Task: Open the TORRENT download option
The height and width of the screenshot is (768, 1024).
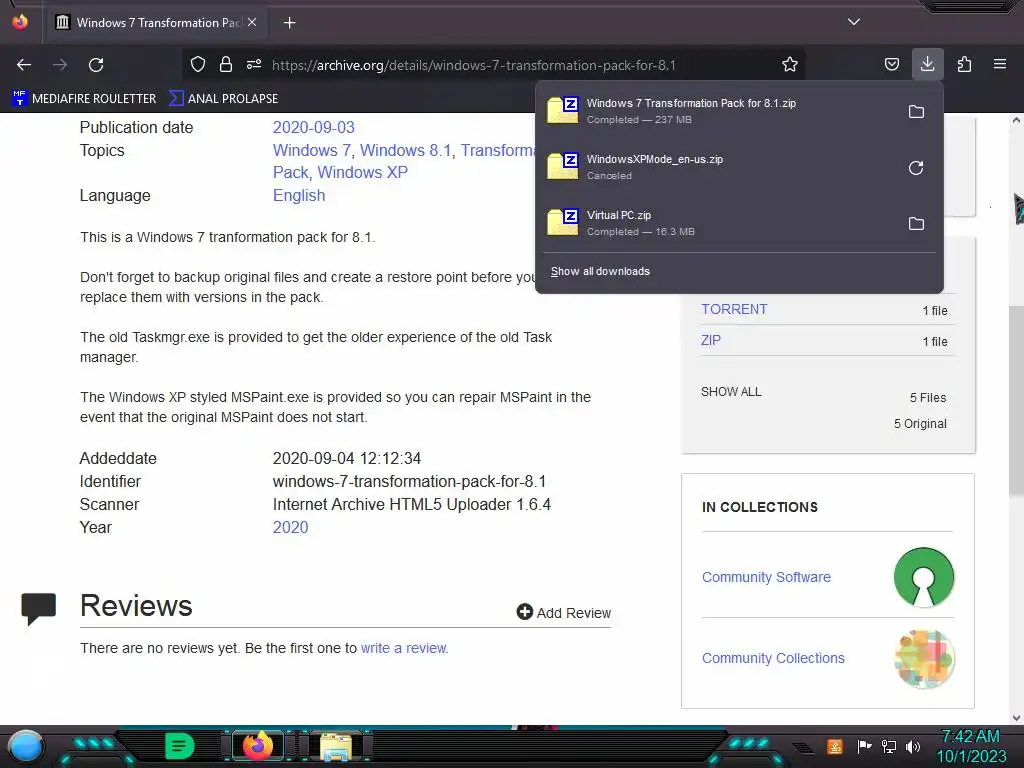Action: (x=734, y=310)
